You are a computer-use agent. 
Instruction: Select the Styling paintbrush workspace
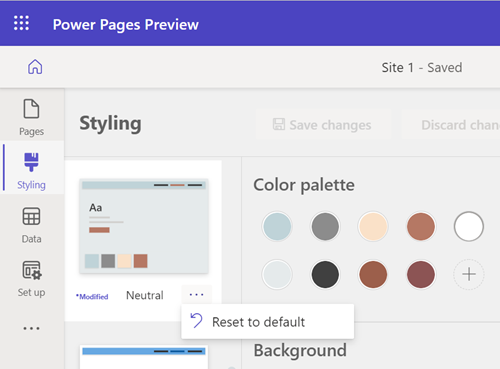(32, 171)
